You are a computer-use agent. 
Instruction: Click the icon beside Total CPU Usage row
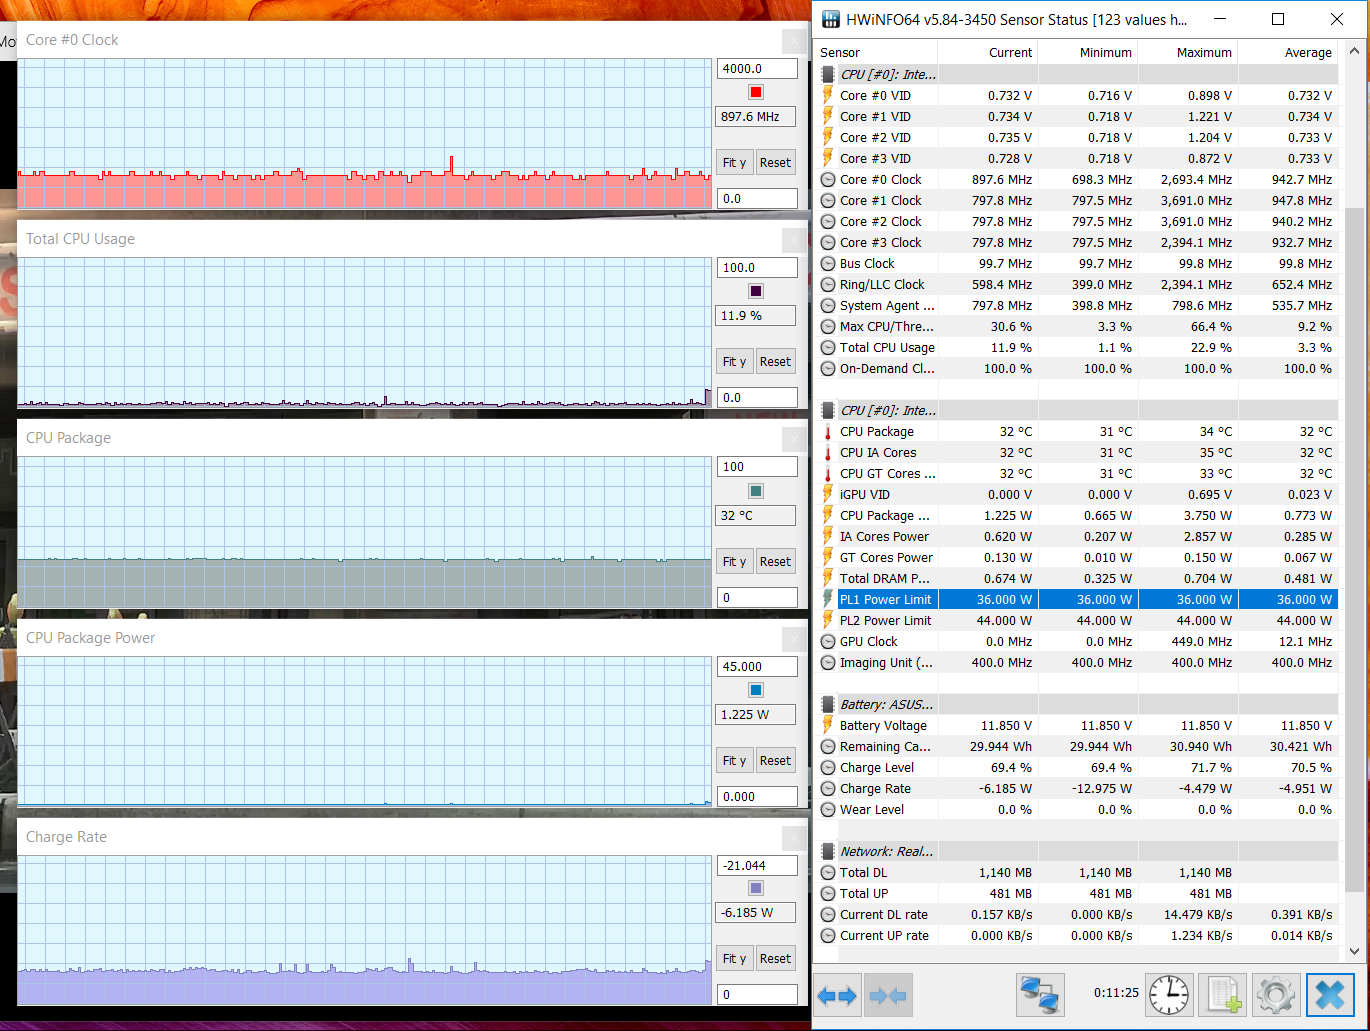click(x=828, y=348)
